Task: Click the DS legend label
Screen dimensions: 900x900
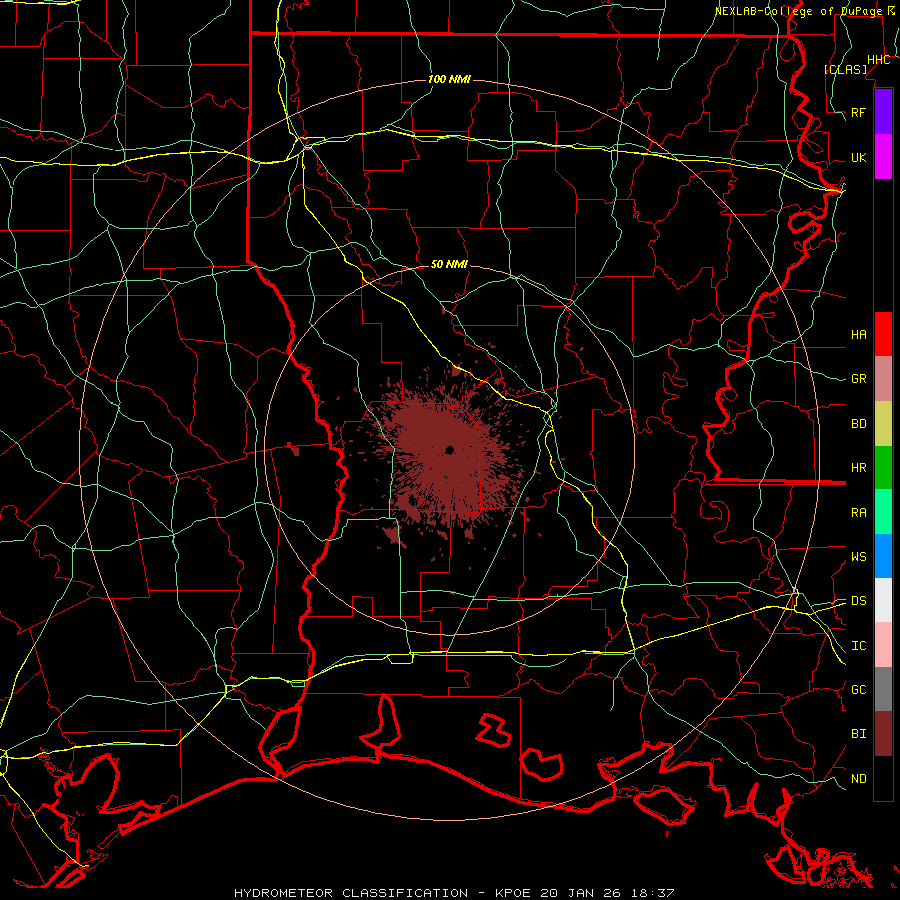Action: (x=858, y=601)
